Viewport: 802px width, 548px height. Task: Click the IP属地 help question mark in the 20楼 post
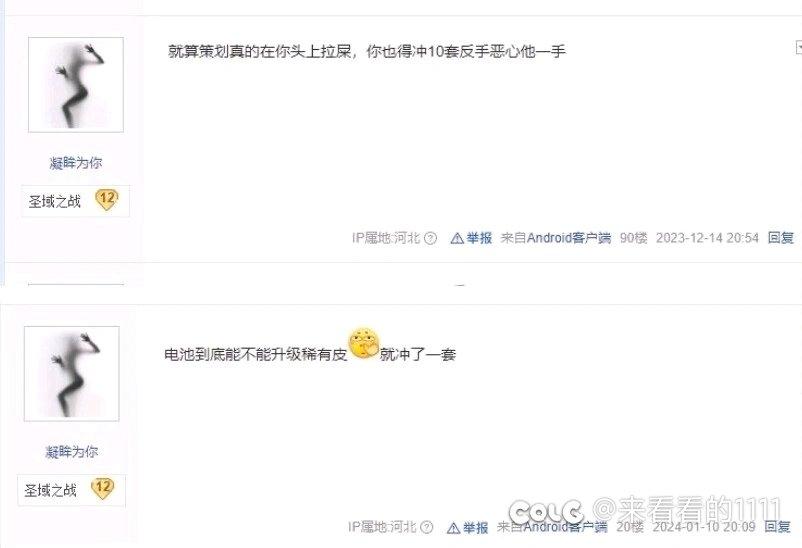(427, 527)
